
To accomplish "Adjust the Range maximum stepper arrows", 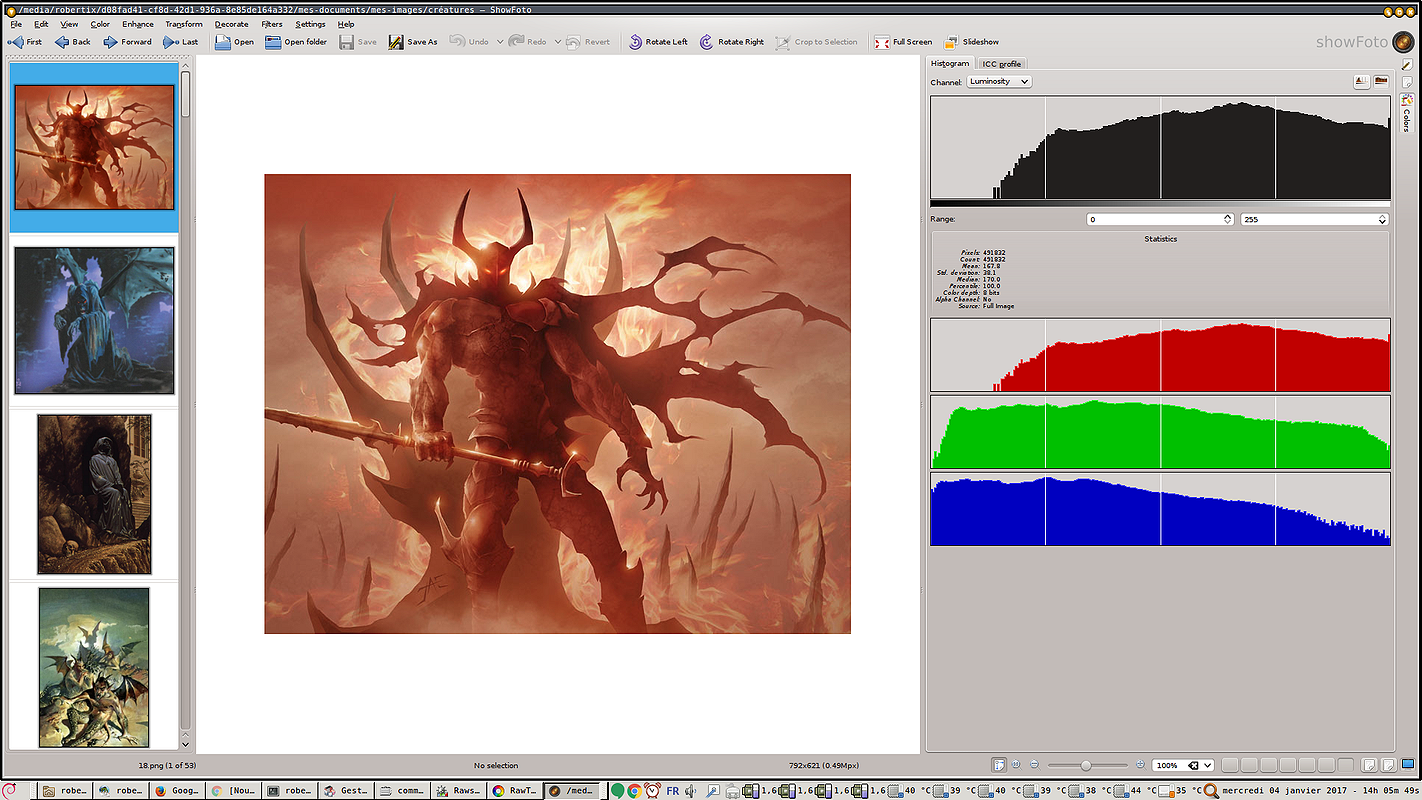I will (x=1383, y=219).
